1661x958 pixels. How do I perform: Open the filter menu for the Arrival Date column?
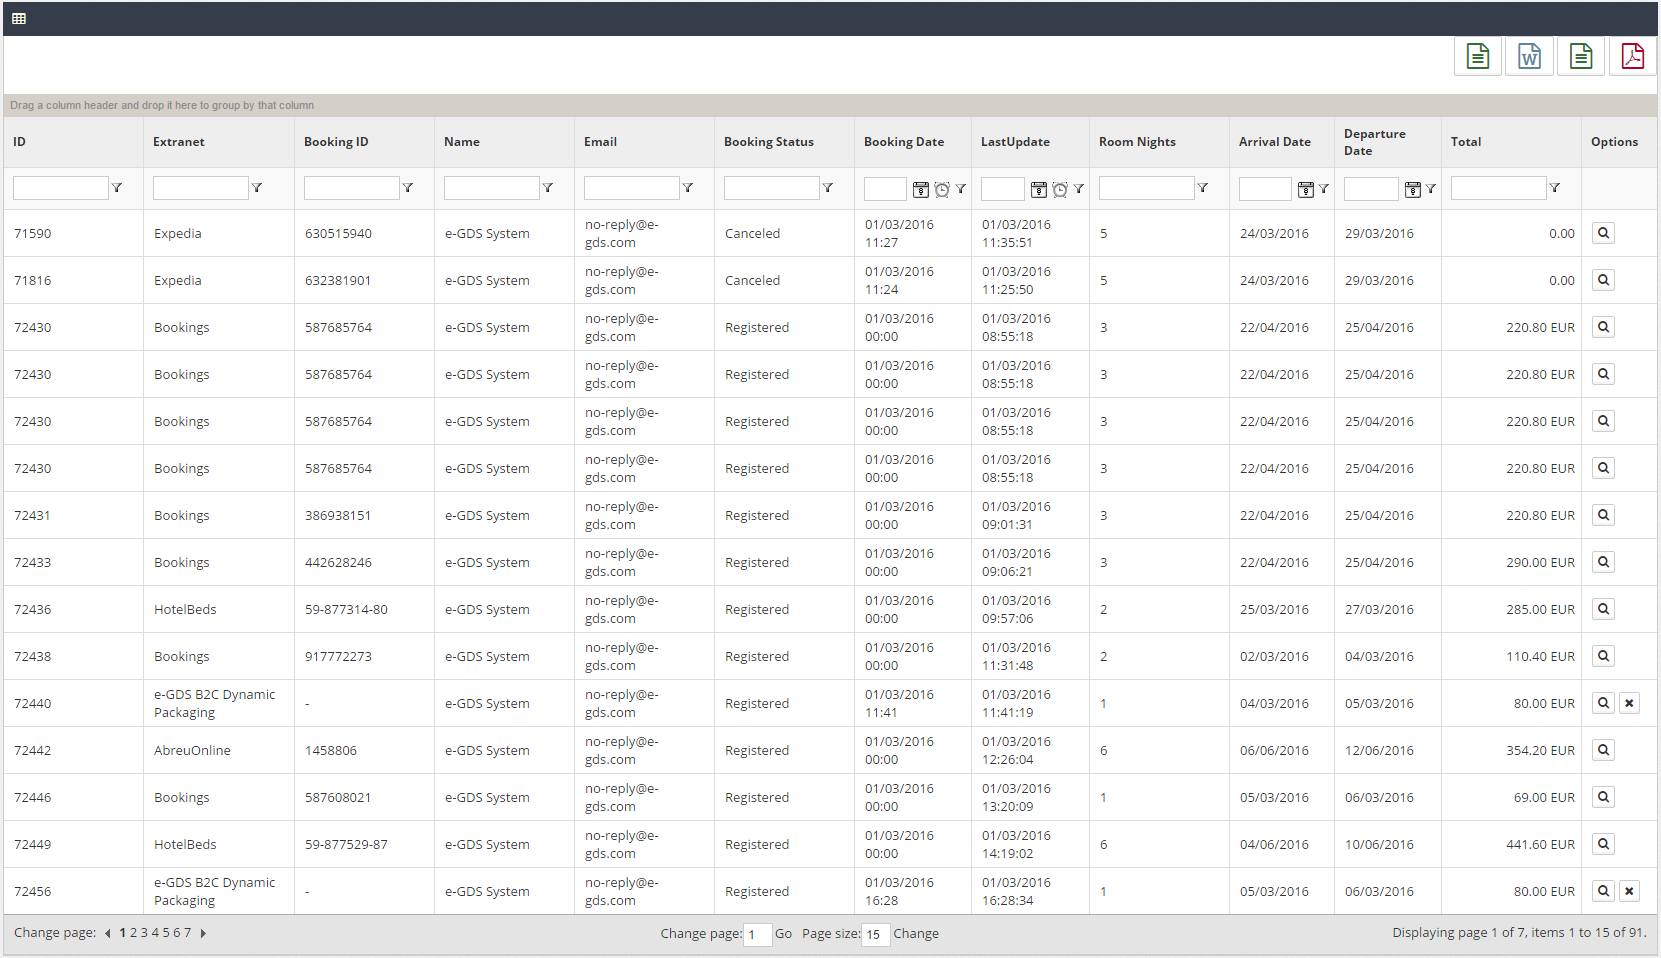pyautogui.click(x=1324, y=188)
